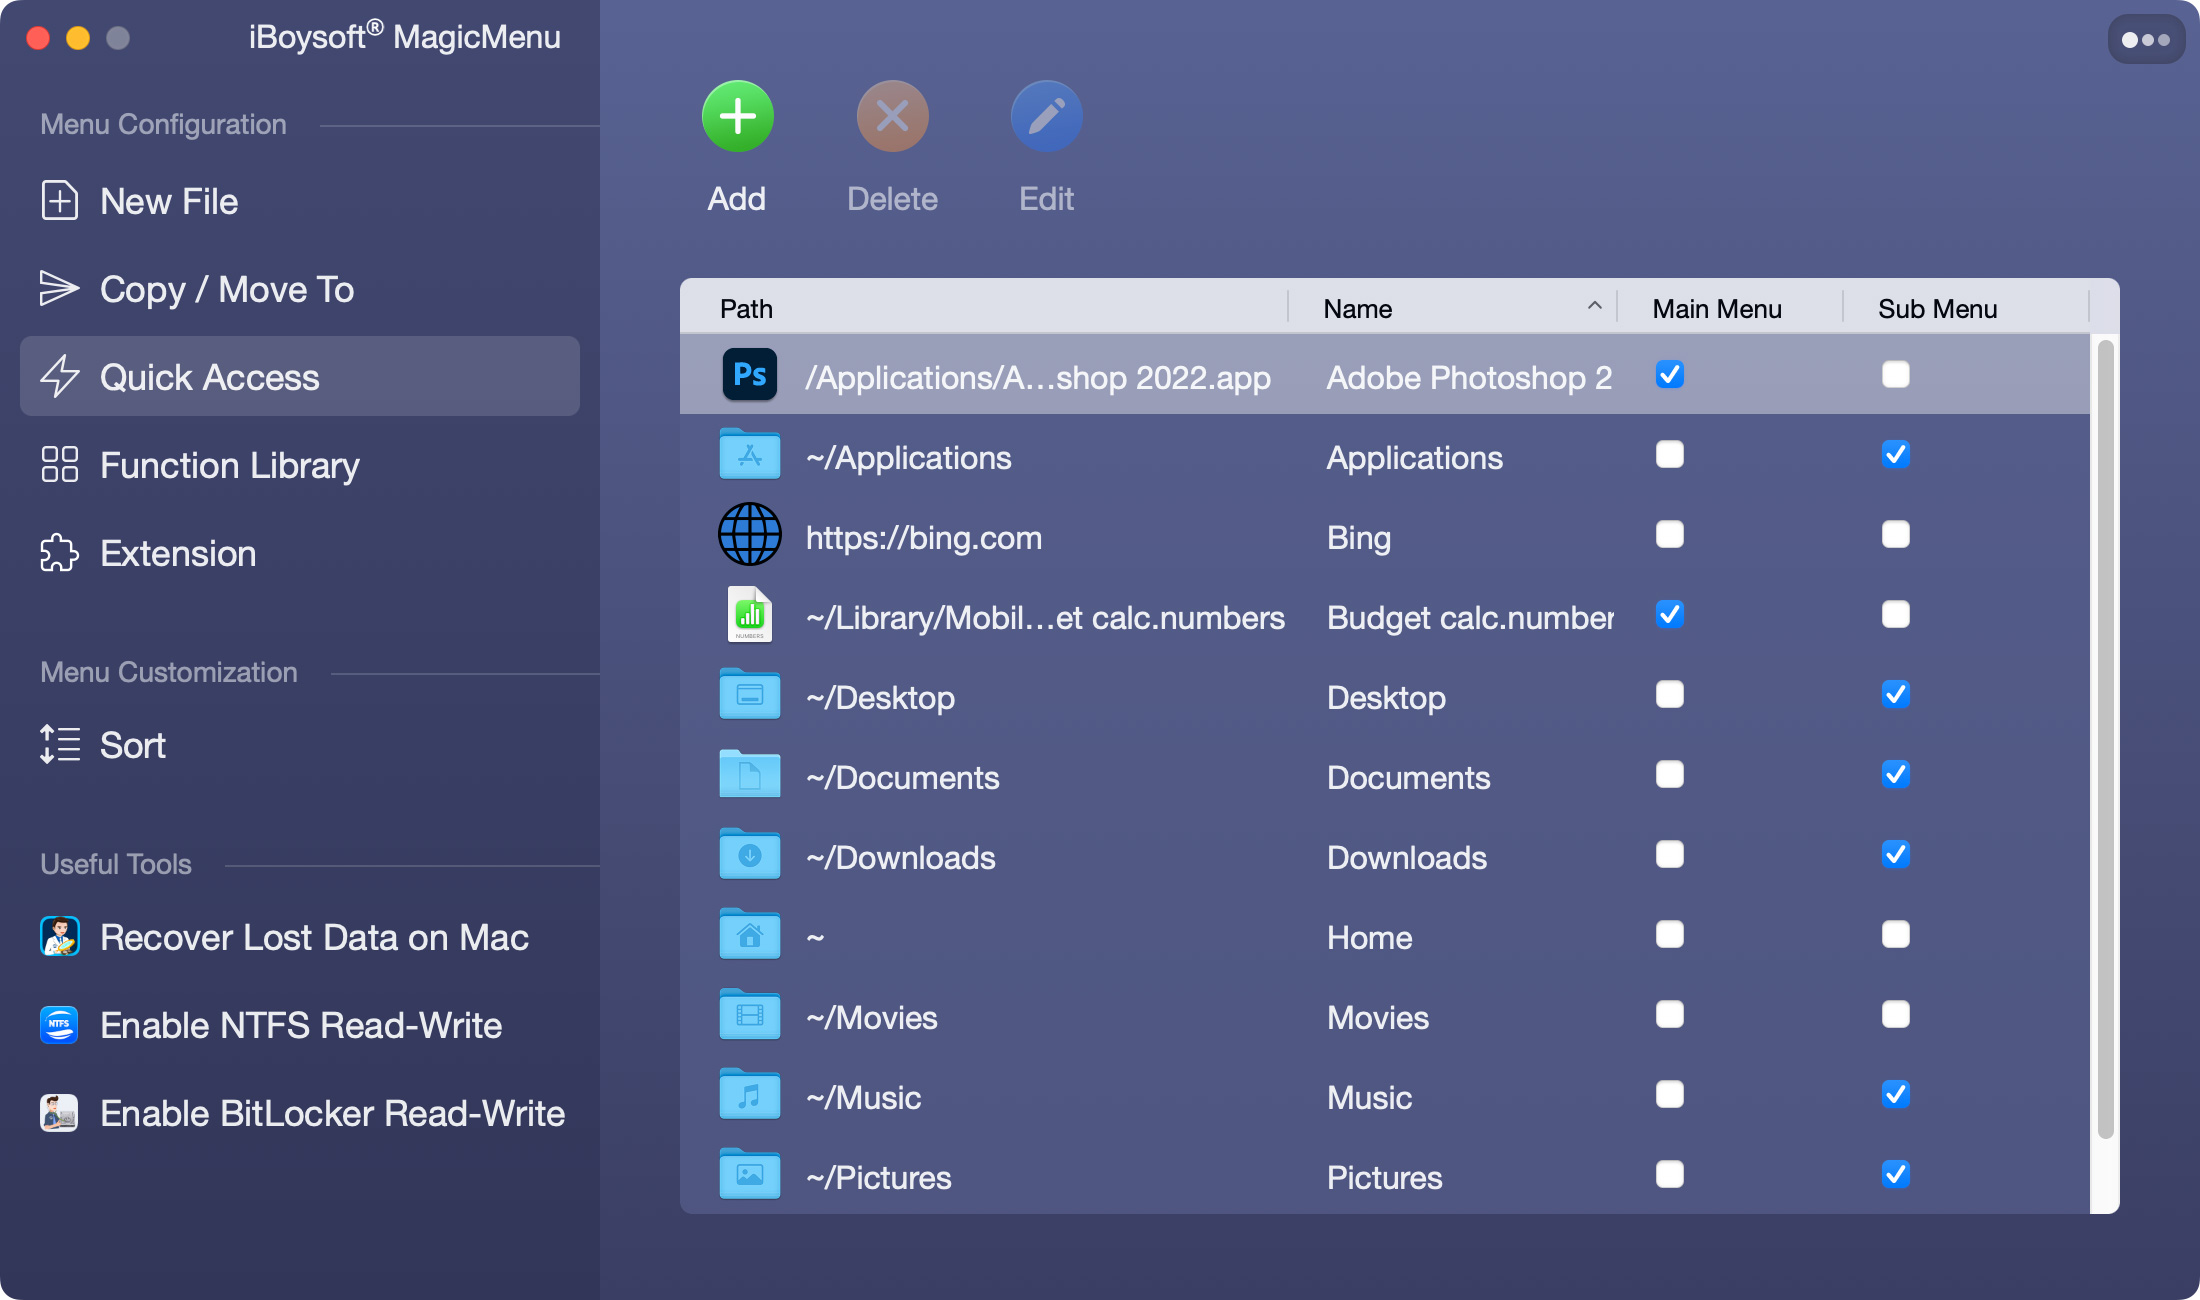Open the Function Library section

pyautogui.click(x=229, y=466)
